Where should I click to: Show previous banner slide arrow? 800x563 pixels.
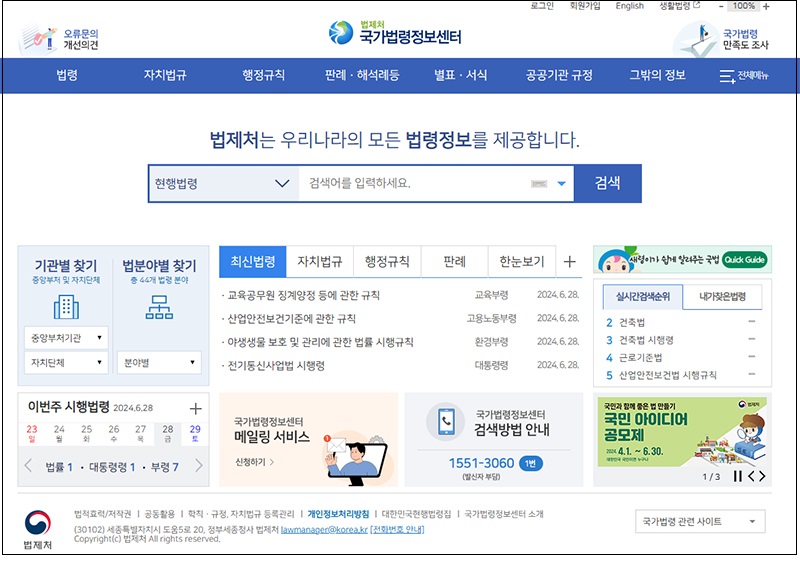pos(751,476)
